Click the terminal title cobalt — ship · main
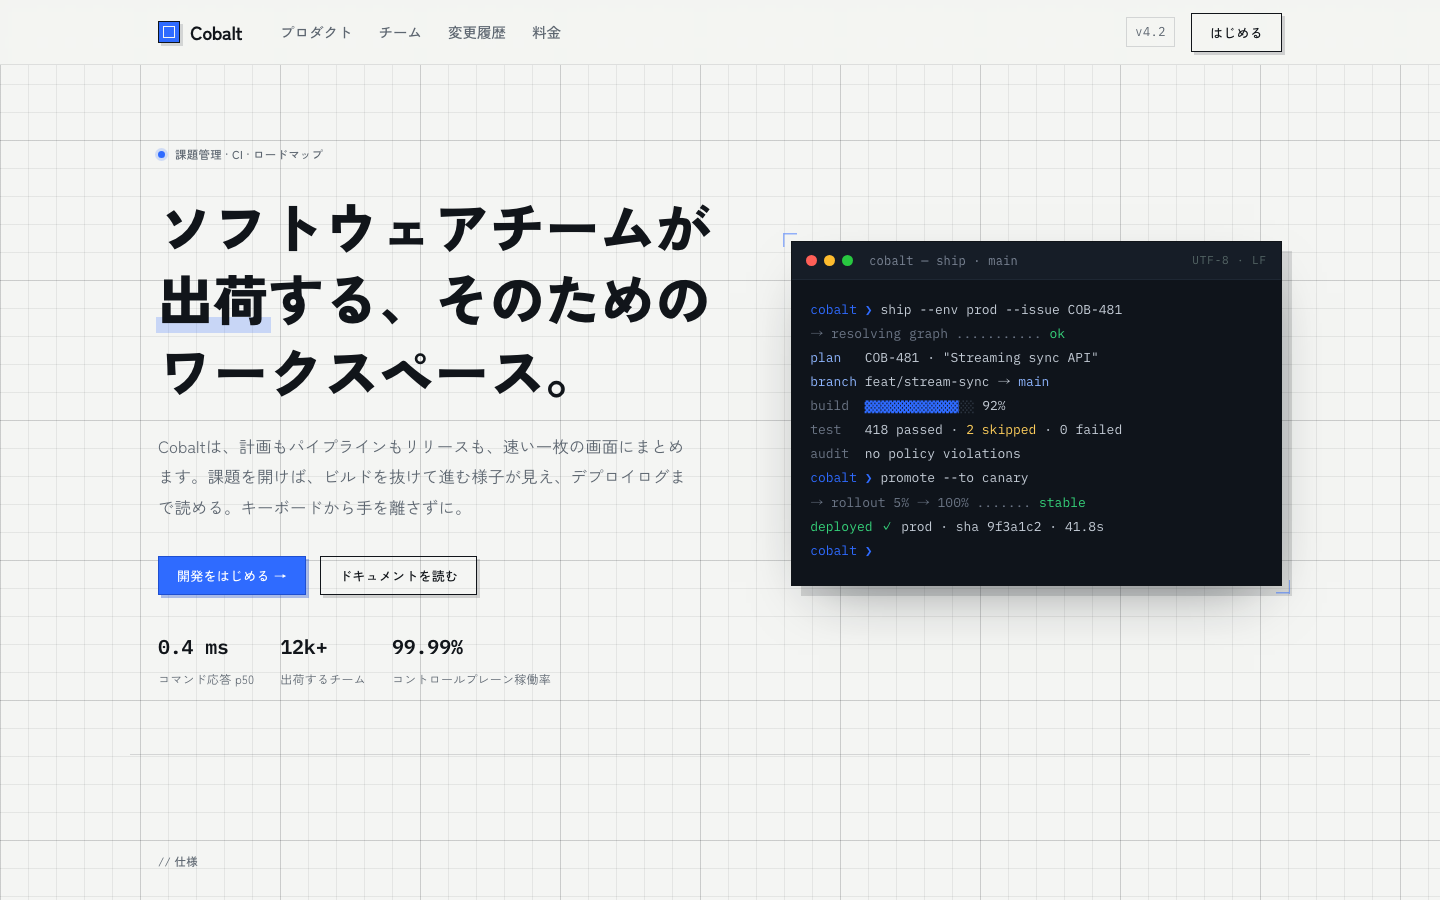 [x=943, y=261]
